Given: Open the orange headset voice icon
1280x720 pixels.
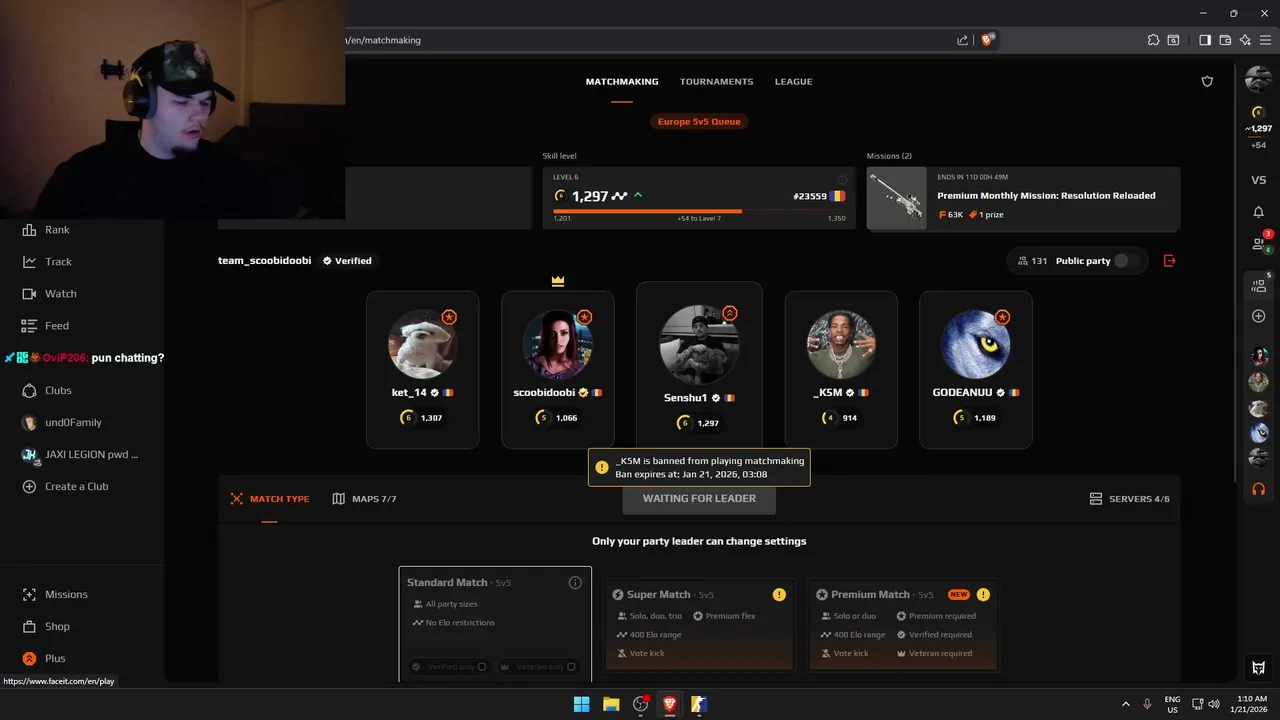Looking at the screenshot, I should tap(1258, 490).
